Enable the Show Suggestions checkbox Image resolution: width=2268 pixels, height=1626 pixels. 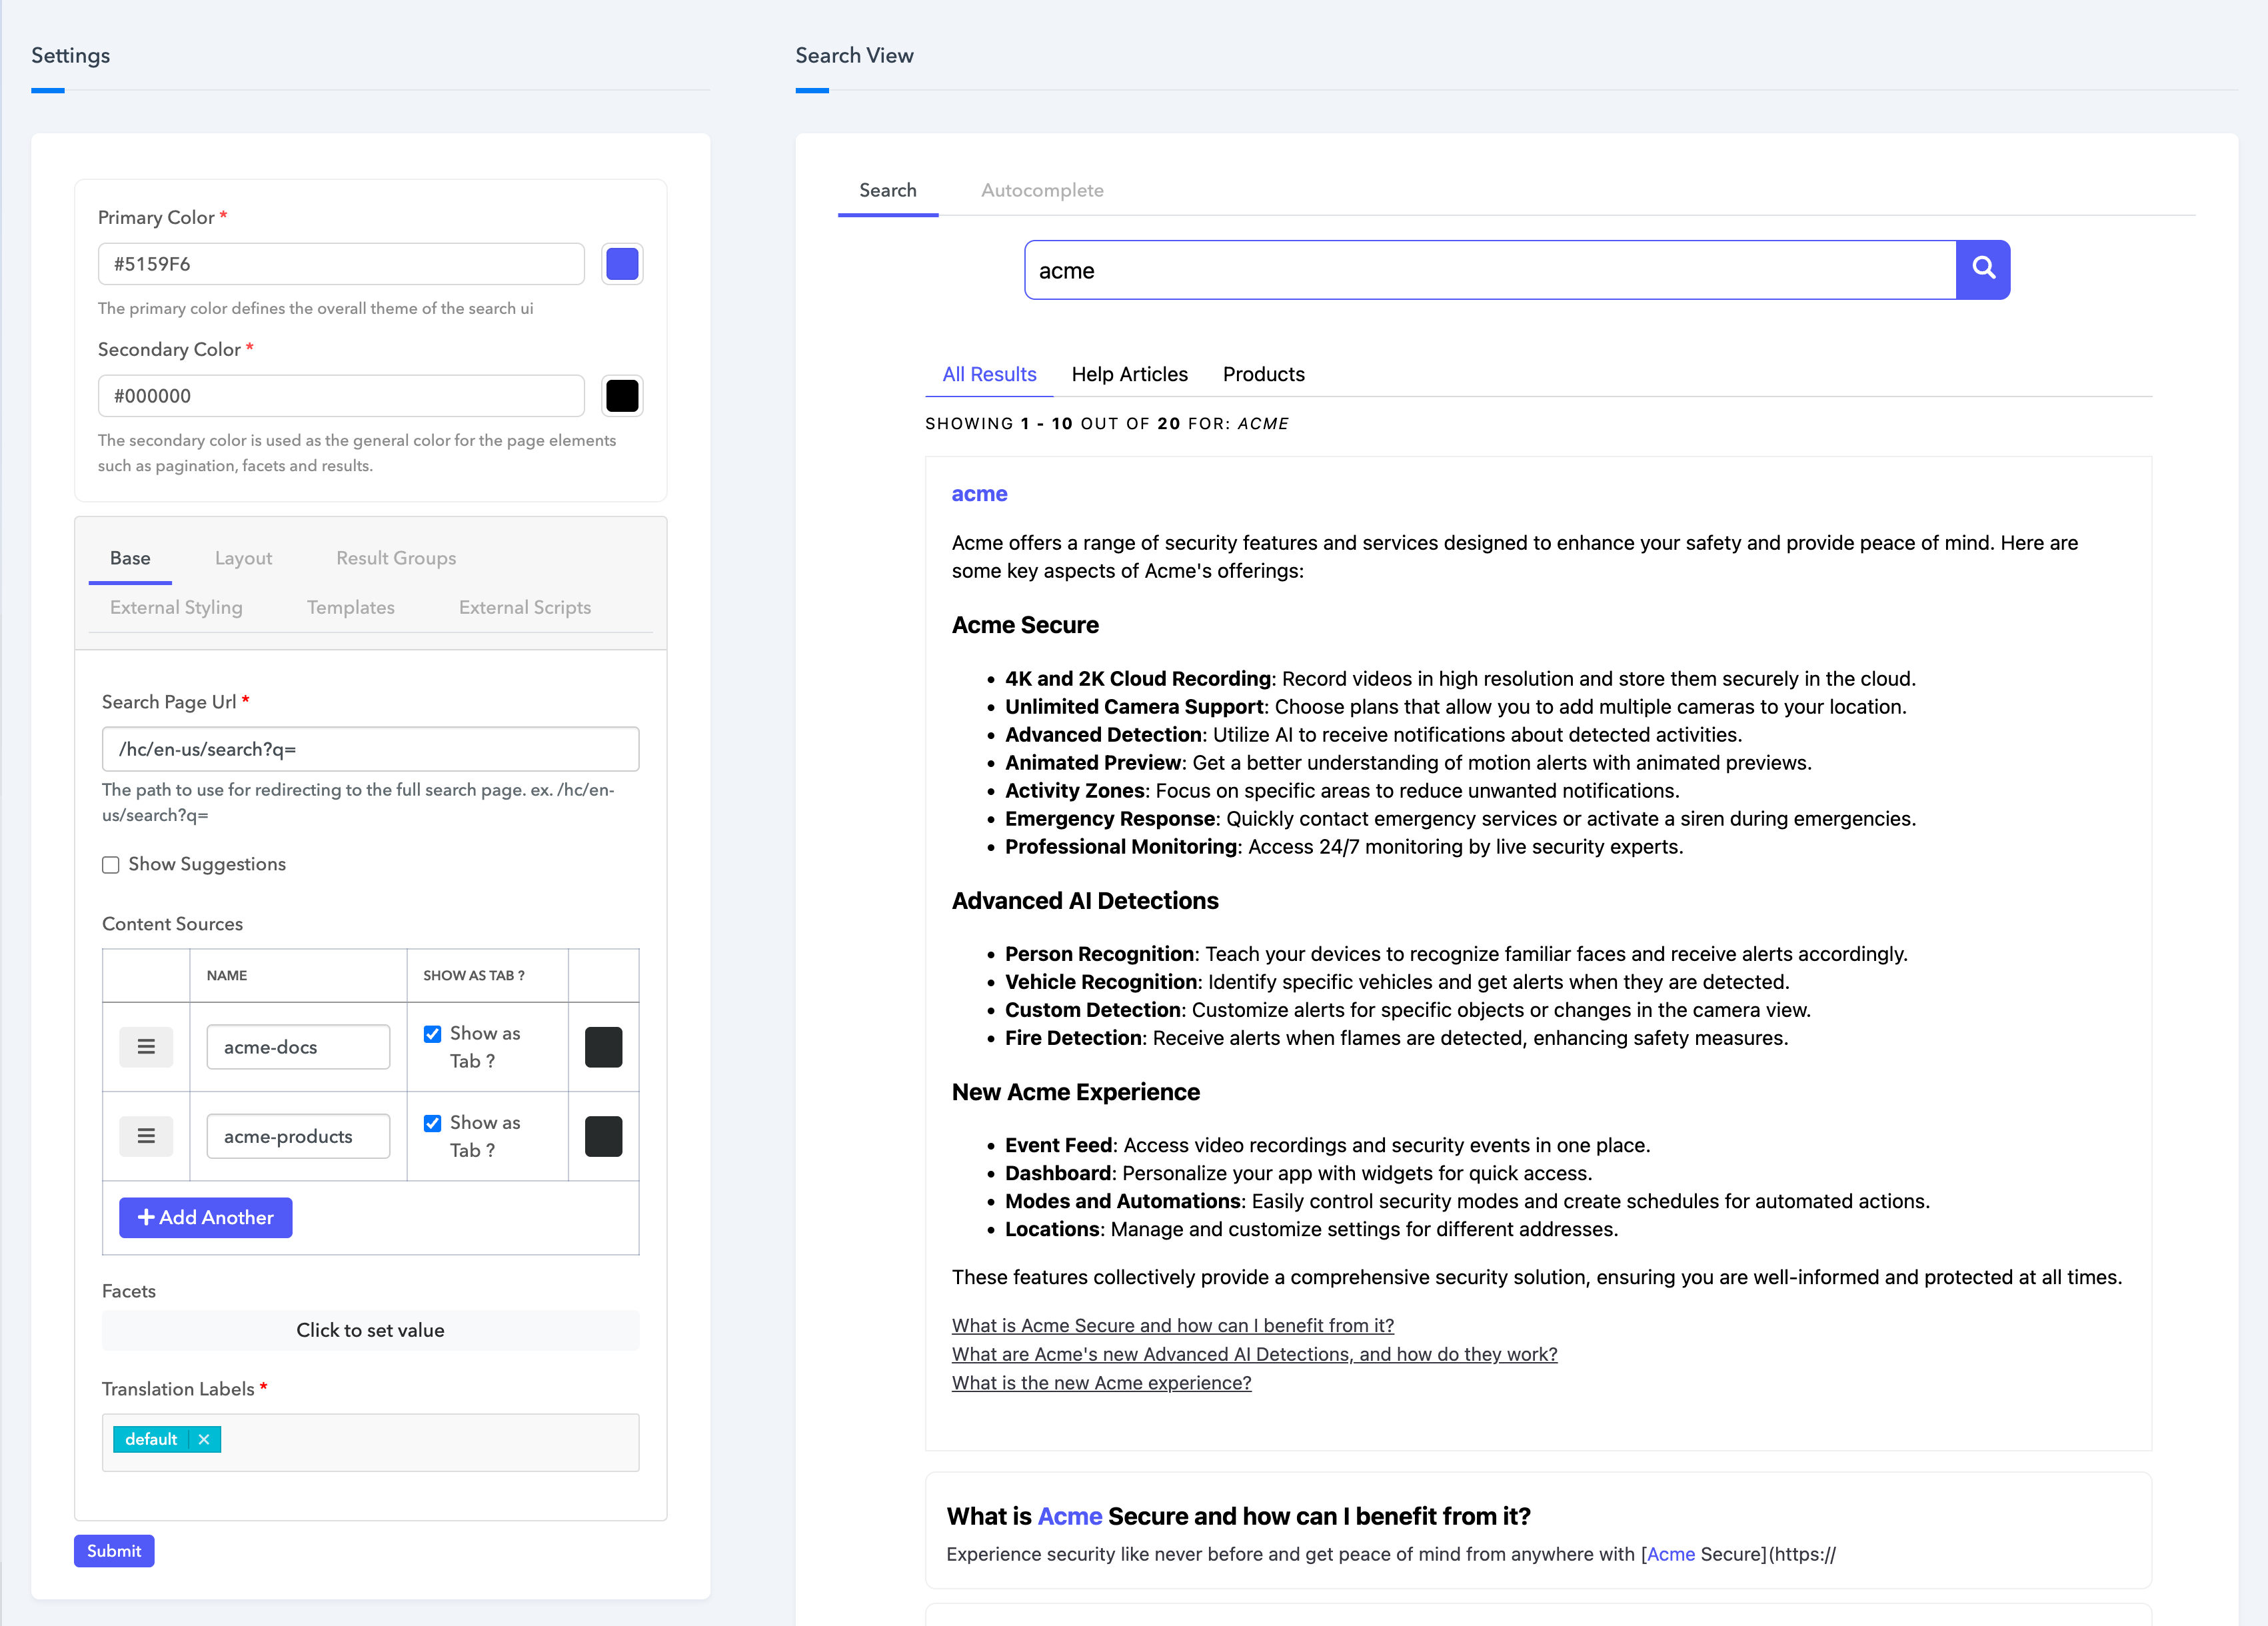pos(110,864)
